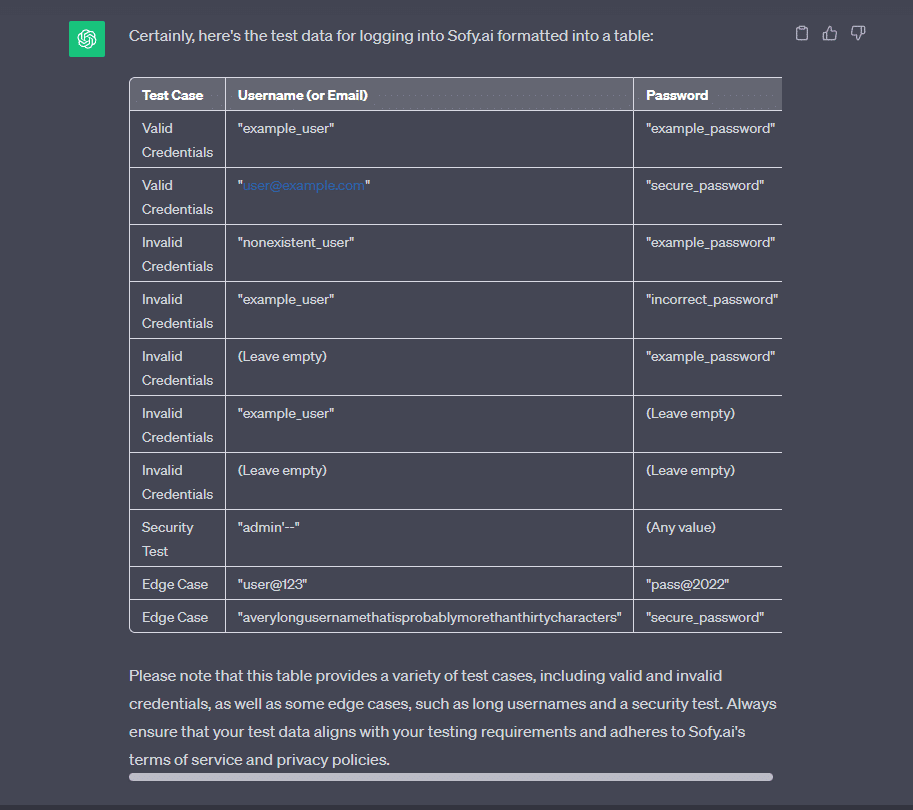Viewport: 913px width, 810px height.
Task: Open the user@example.com email link
Action: pyautogui.click(x=303, y=185)
